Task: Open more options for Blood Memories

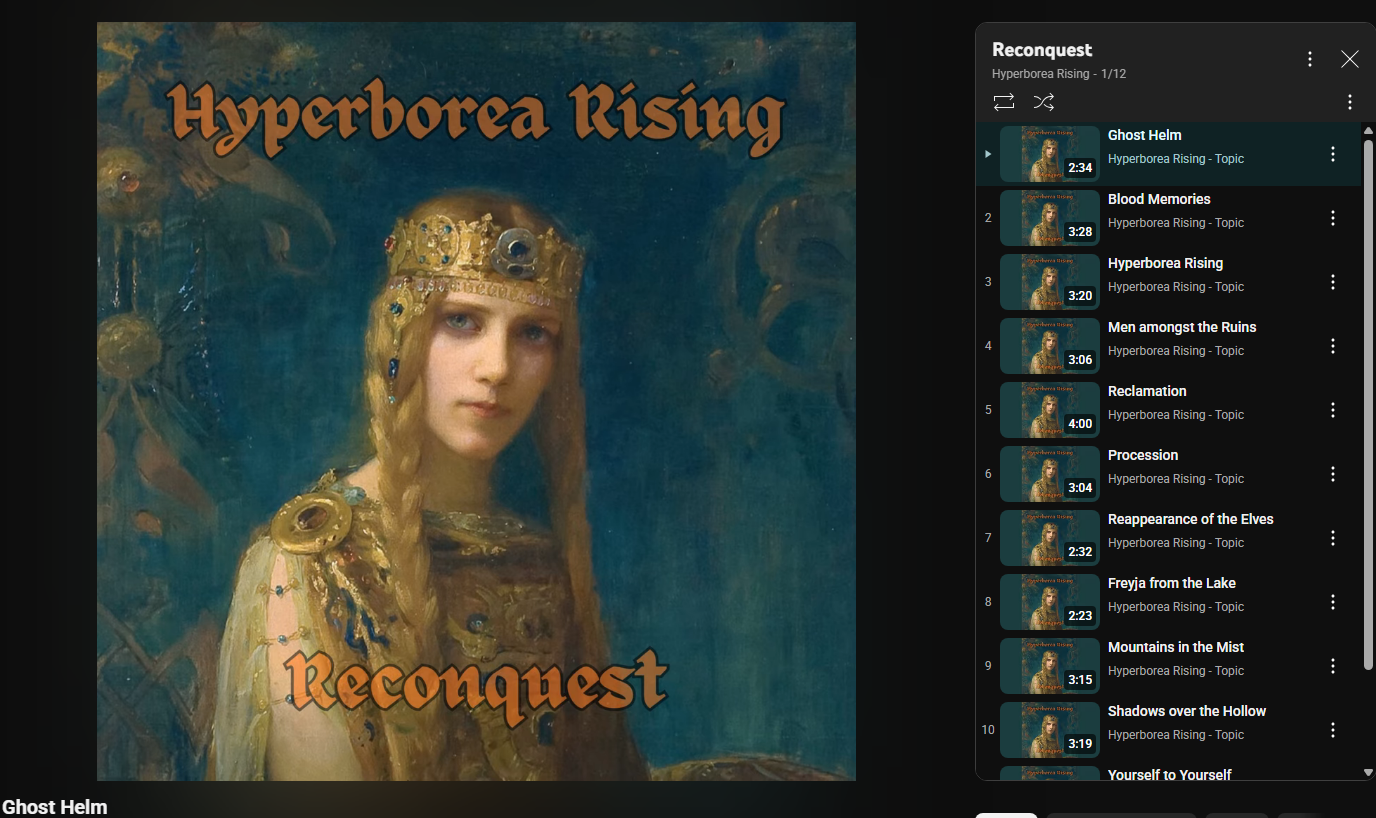Action: click(x=1333, y=218)
